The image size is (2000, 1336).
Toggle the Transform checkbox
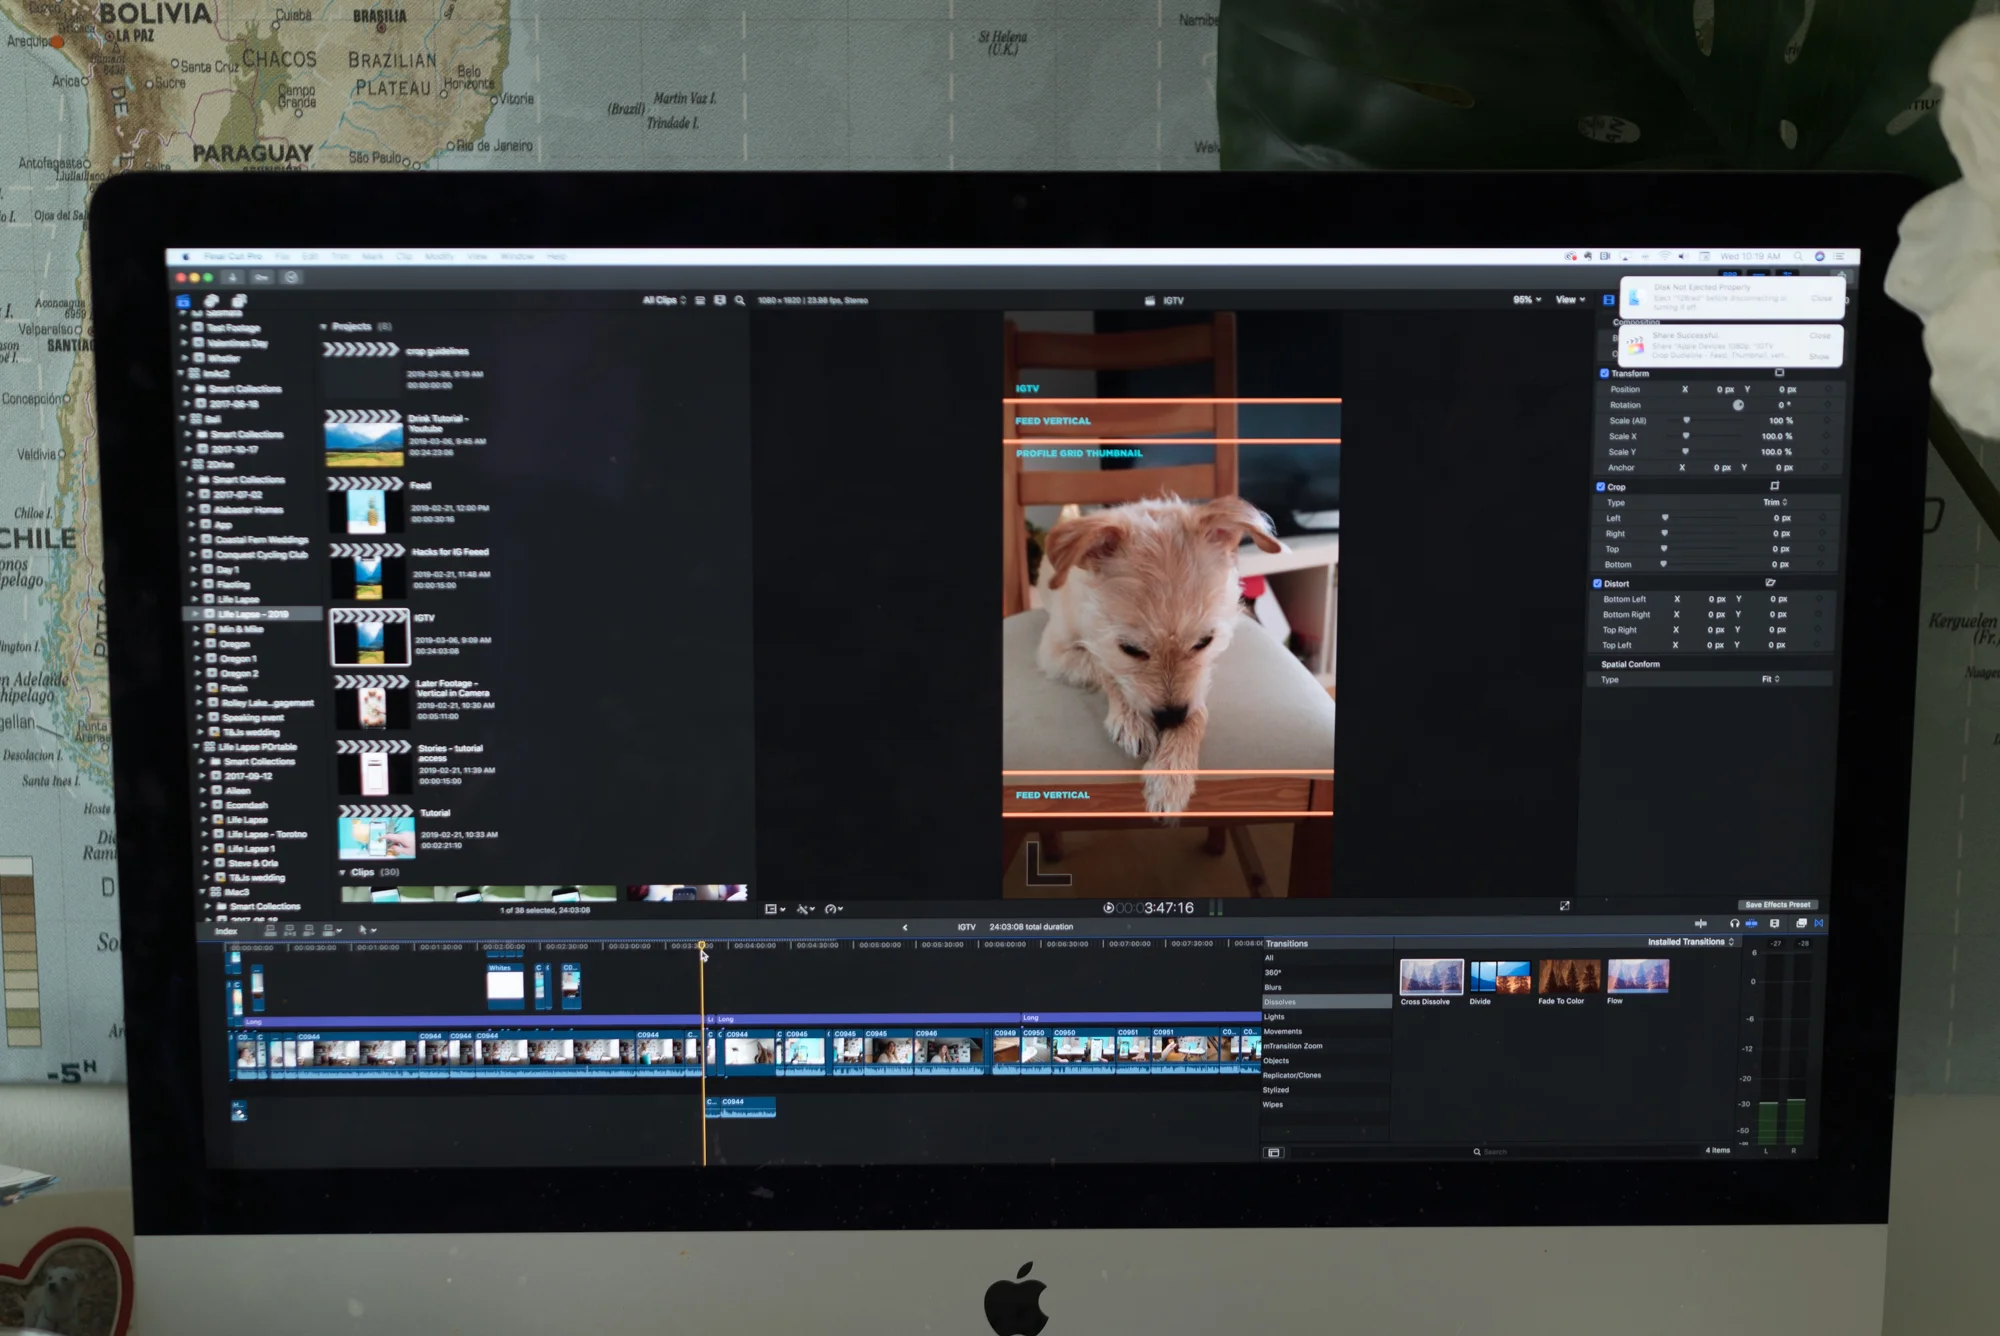1604,373
